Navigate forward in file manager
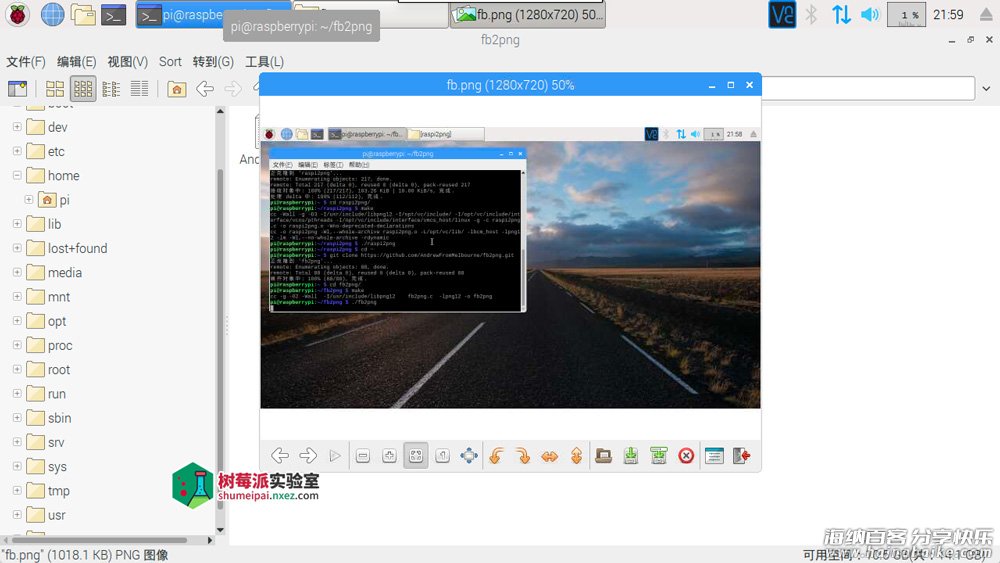Image resolution: width=1000 pixels, height=563 pixels. pyautogui.click(x=233, y=89)
